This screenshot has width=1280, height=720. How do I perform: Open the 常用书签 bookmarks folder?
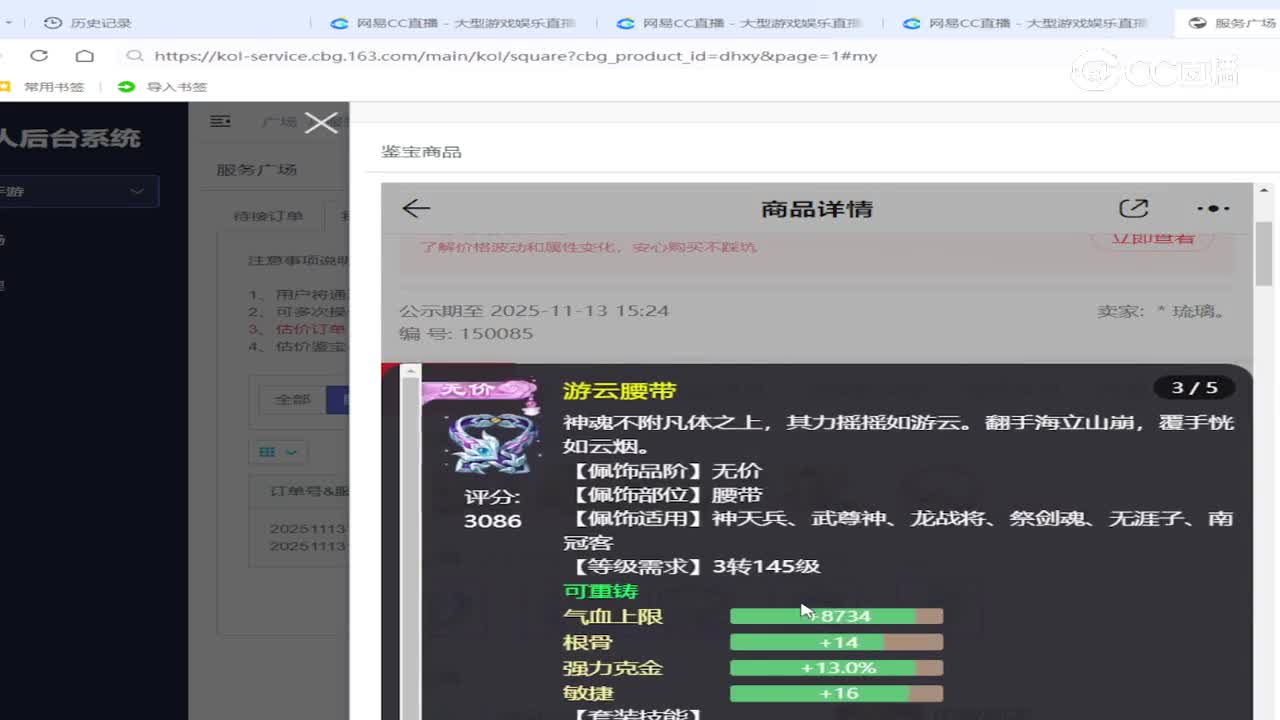click(45, 87)
